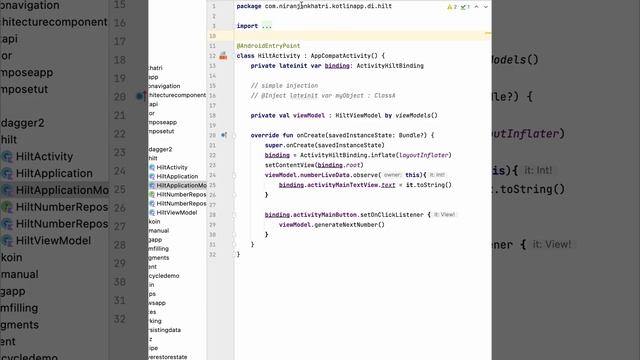640x360 pixels.
Task: Select the 'sistingdata' folder in the project tree
Action: (x=165, y=330)
